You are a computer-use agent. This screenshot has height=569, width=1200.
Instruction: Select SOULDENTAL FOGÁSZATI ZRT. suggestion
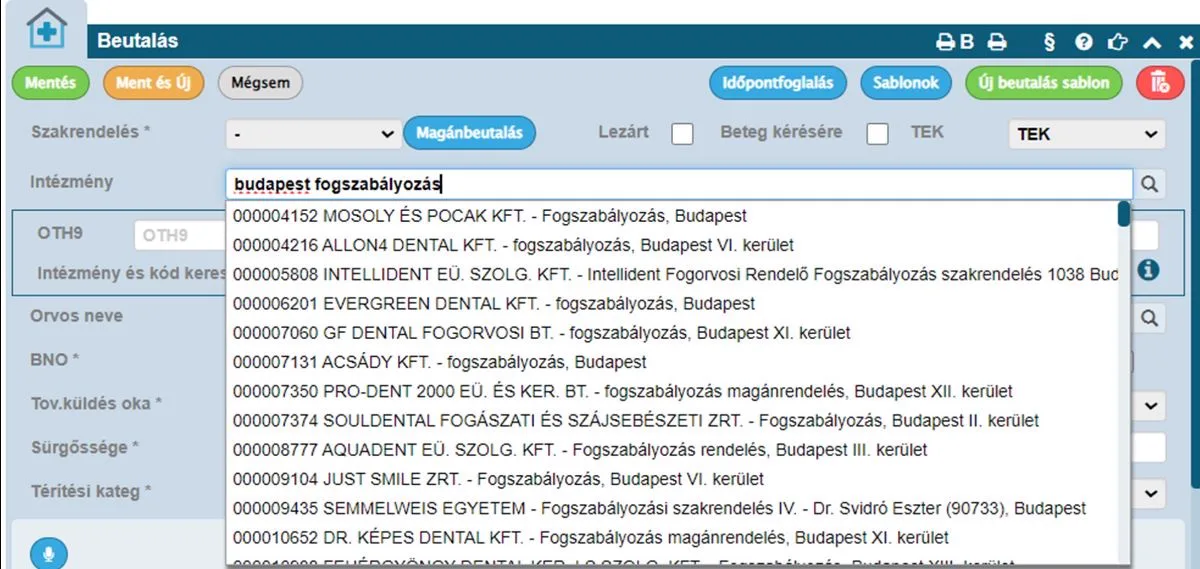tap(671, 421)
